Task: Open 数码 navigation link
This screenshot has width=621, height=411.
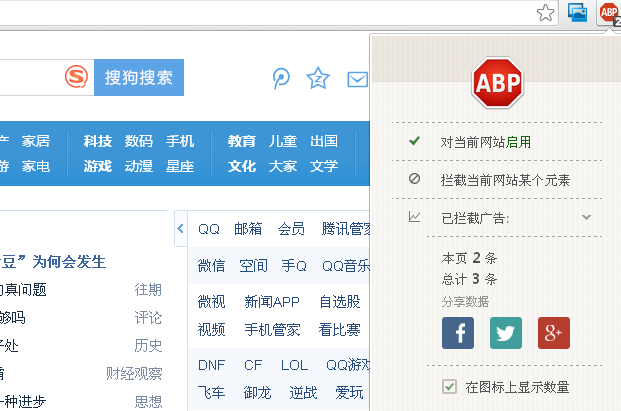Action: [139, 141]
